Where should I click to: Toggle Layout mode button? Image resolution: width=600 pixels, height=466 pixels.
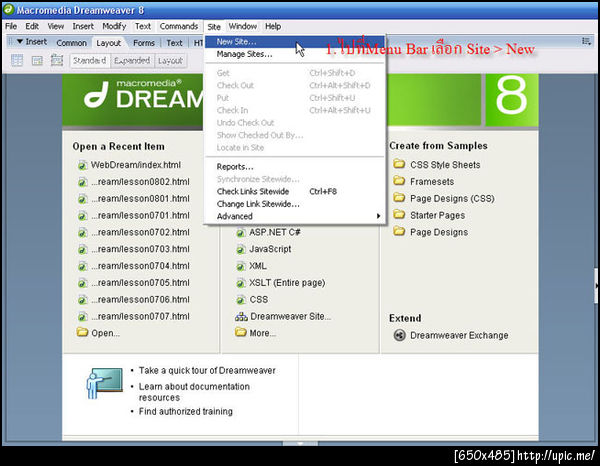(x=170, y=60)
